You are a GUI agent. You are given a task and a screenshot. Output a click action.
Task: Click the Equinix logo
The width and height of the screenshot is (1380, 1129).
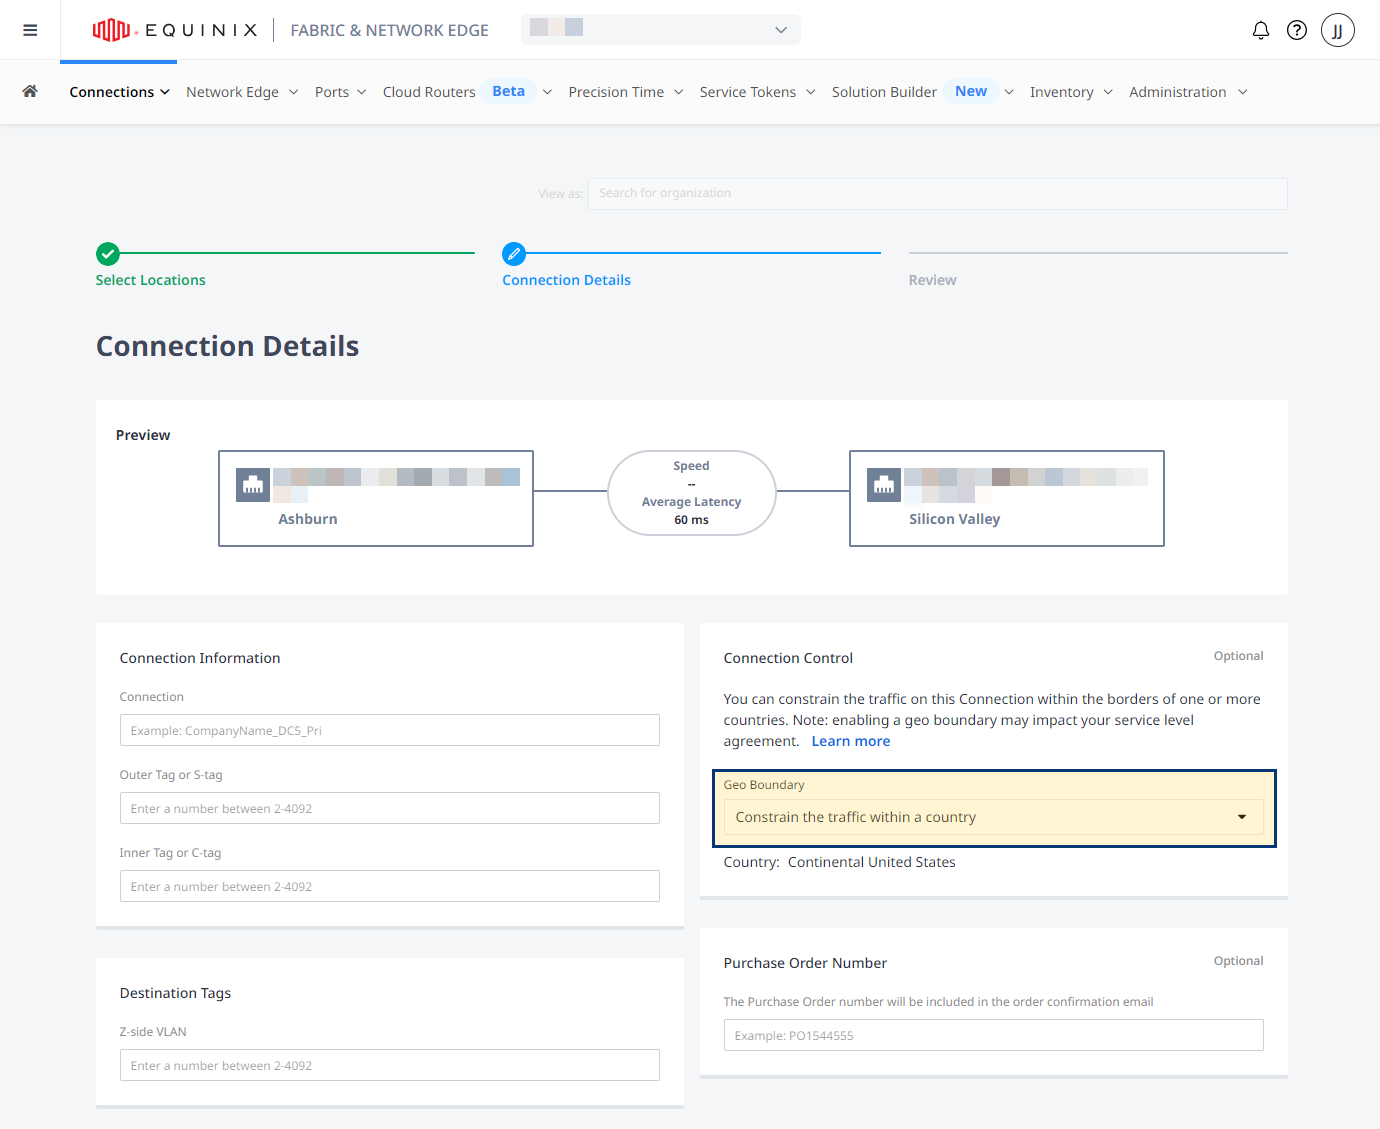pos(175,30)
